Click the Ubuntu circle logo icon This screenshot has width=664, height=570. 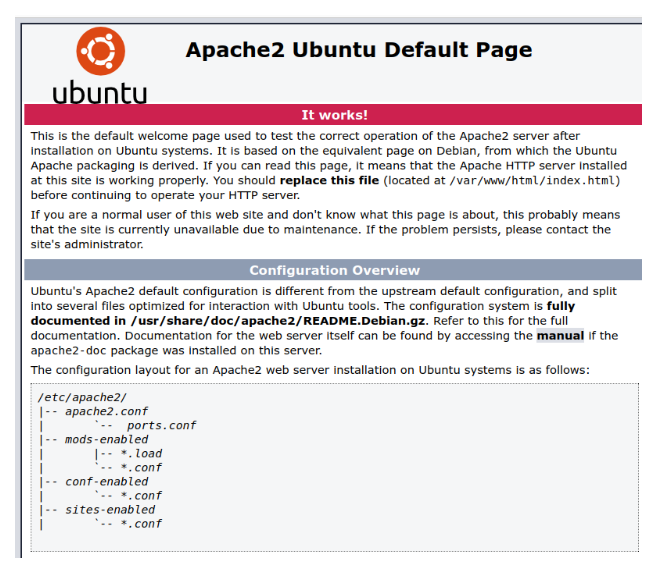tap(101, 51)
